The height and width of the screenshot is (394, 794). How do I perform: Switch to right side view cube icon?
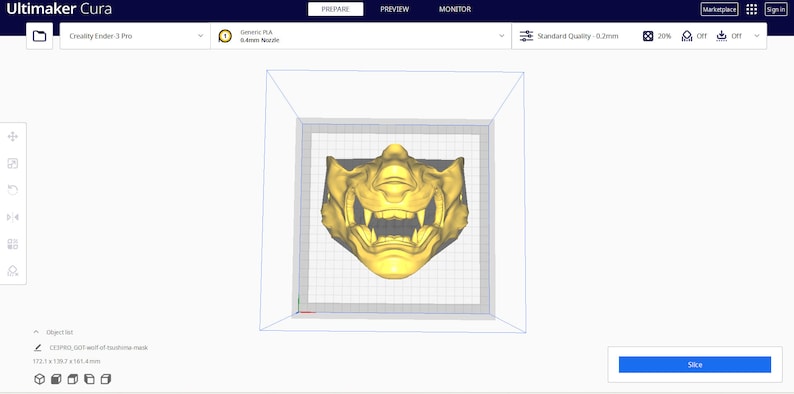tap(106, 379)
